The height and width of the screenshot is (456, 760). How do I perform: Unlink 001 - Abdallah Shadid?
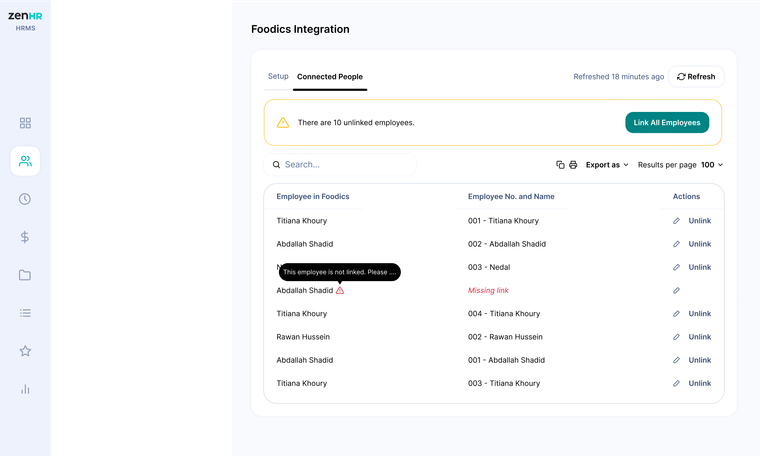click(699, 360)
